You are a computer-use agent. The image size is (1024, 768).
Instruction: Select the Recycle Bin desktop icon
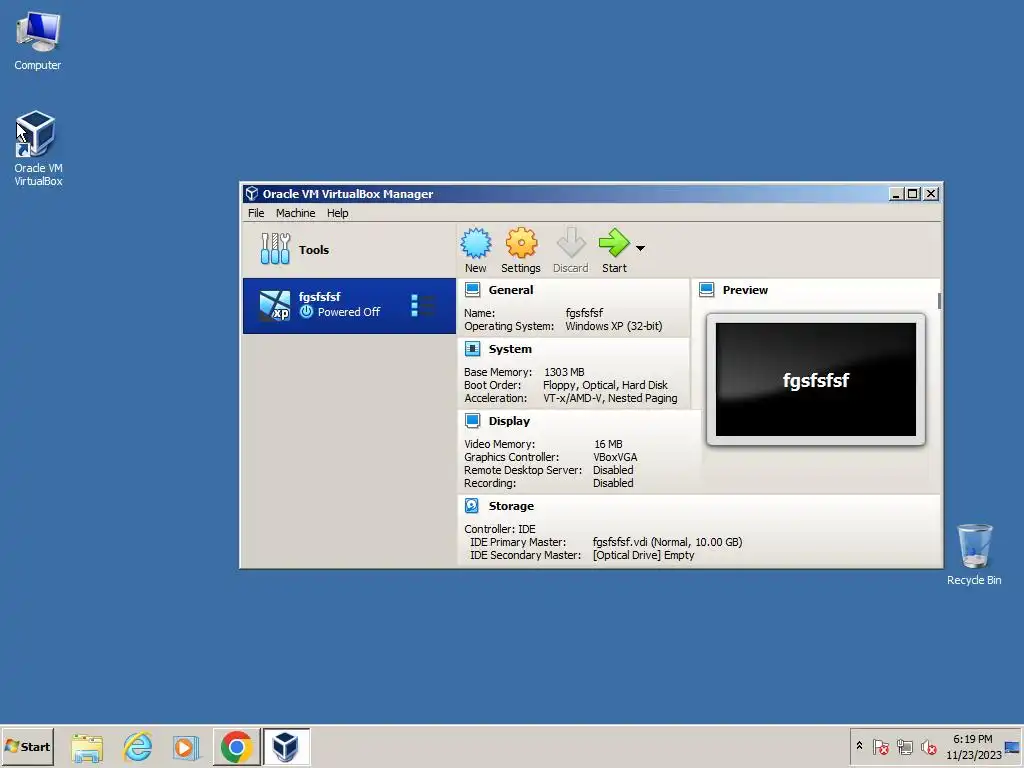click(974, 554)
